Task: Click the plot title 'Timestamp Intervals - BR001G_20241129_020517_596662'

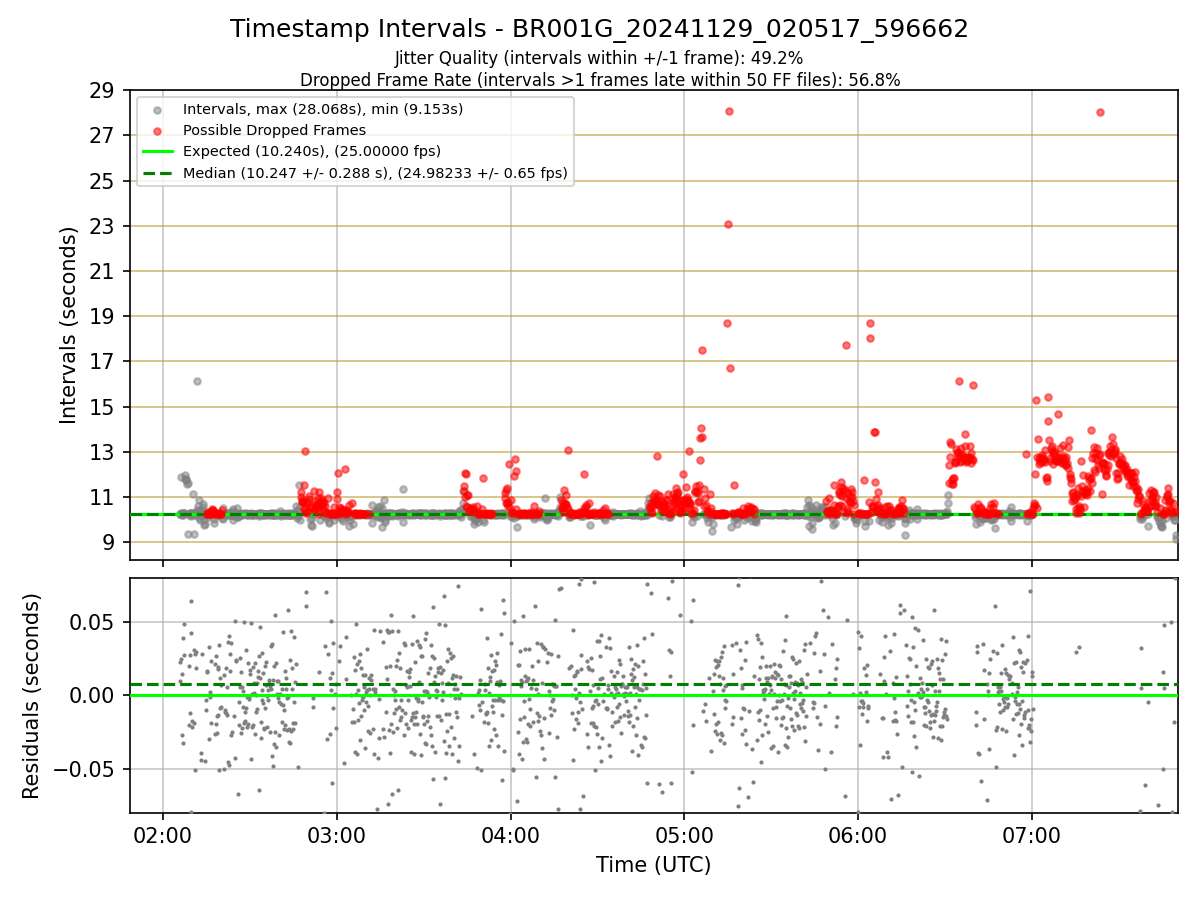Action: [599, 29]
